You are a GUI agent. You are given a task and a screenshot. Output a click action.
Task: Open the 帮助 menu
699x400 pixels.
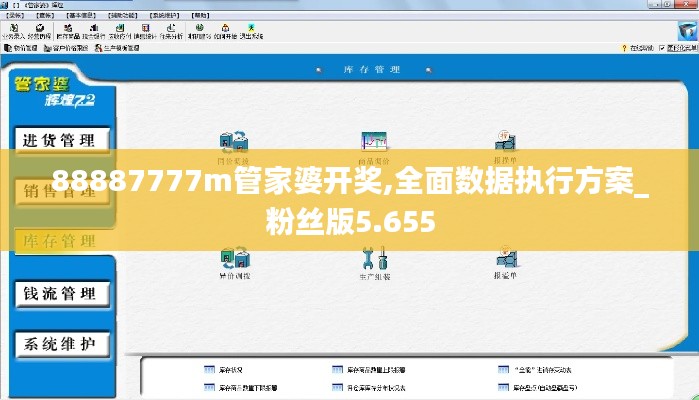click(x=228, y=18)
